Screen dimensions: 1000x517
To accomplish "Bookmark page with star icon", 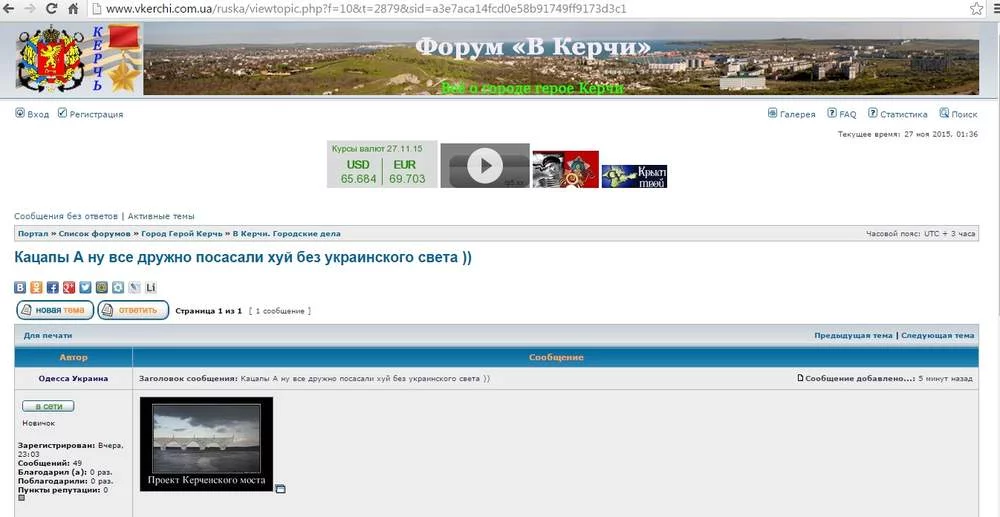I will pyautogui.click(x=976, y=9).
